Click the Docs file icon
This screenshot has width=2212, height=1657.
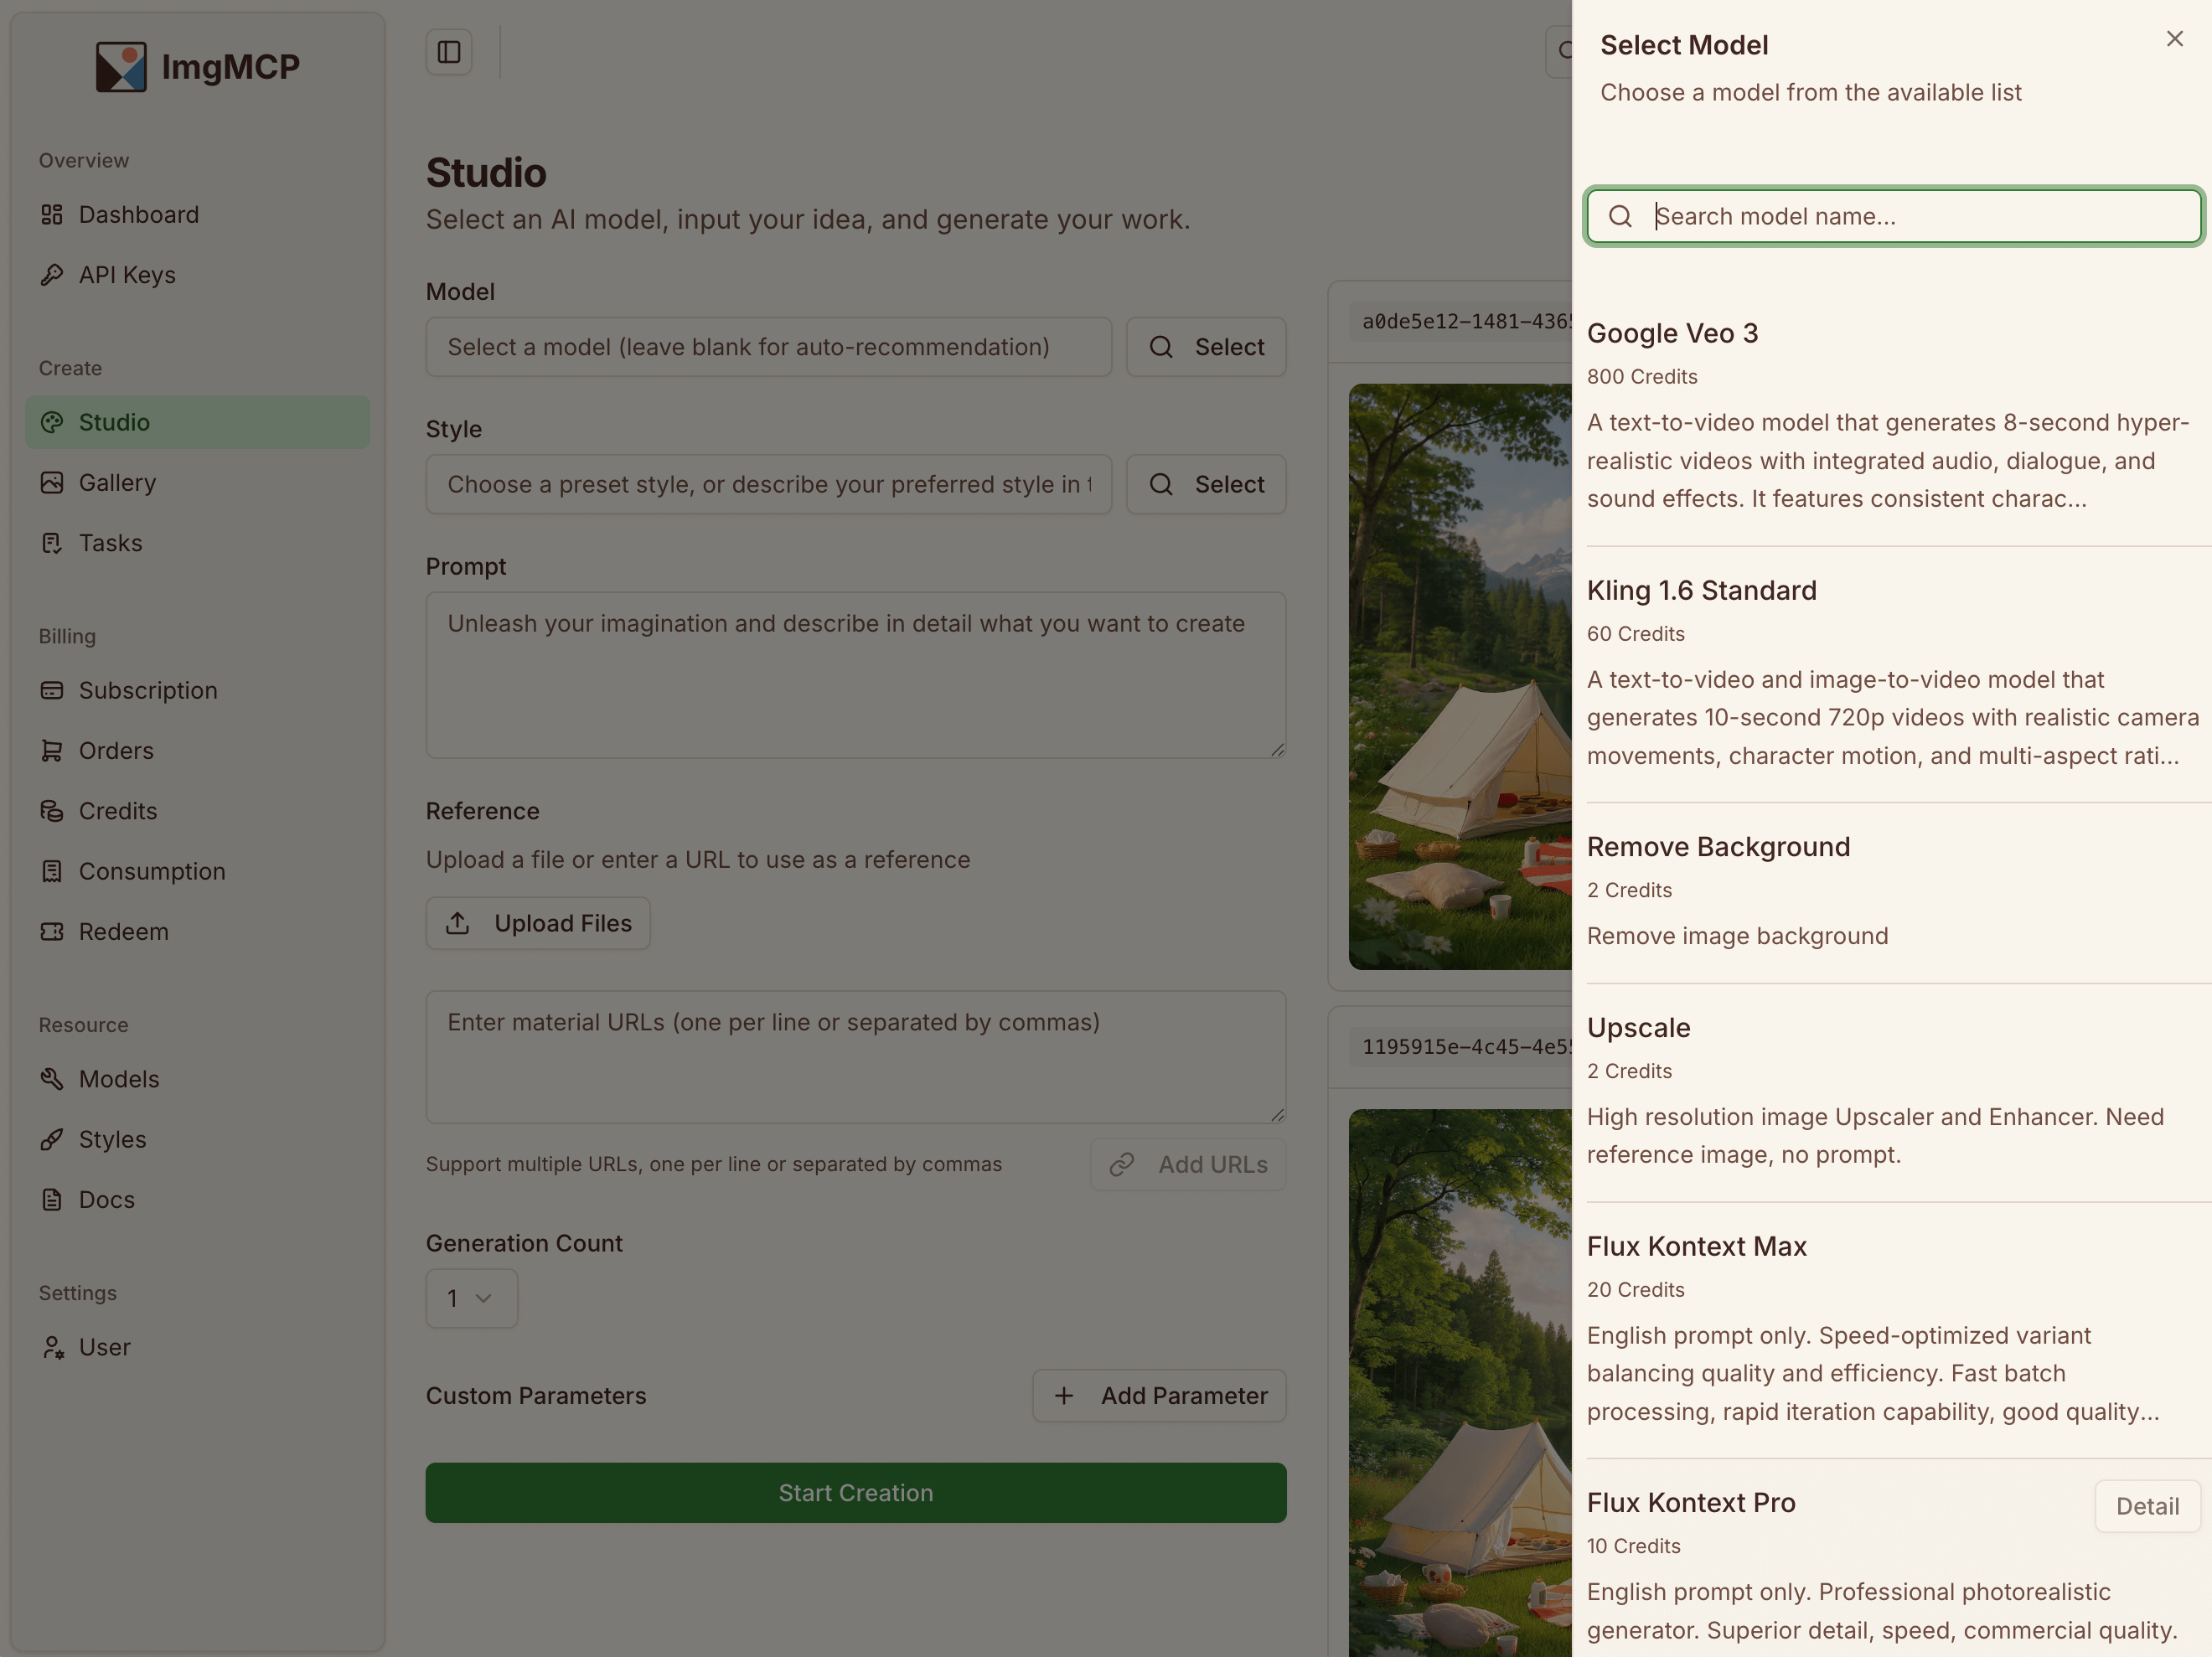pyautogui.click(x=52, y=1200)
